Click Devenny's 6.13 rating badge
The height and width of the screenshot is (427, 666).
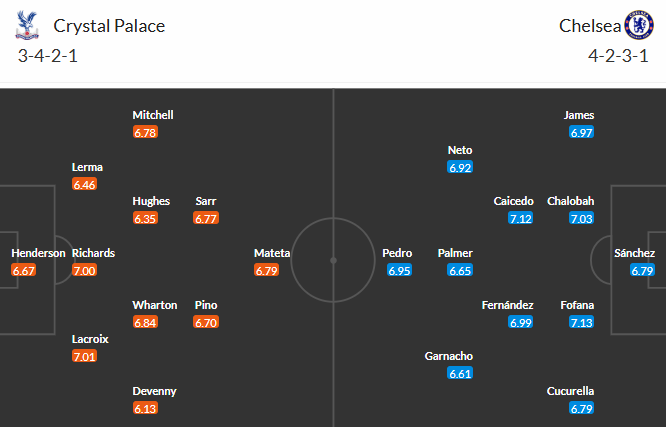pos(146,408)
